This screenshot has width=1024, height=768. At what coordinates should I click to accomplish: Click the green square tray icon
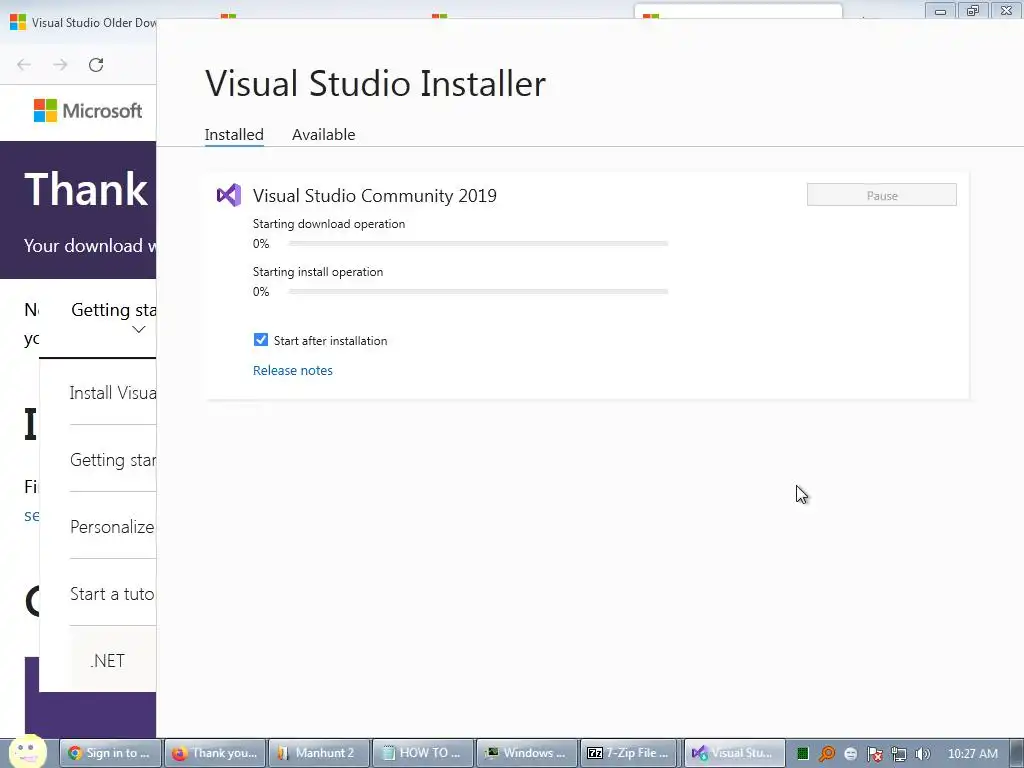point(803,754)
